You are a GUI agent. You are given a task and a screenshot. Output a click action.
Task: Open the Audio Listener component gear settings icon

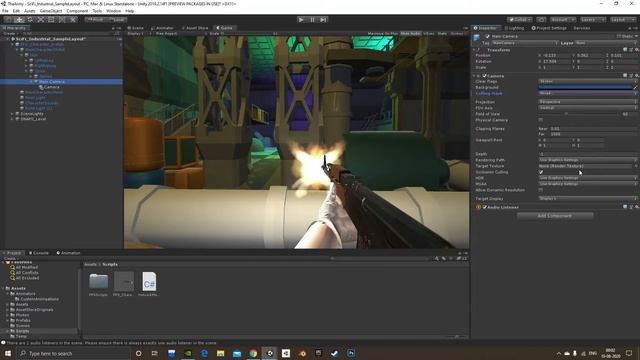click(636, 207)
